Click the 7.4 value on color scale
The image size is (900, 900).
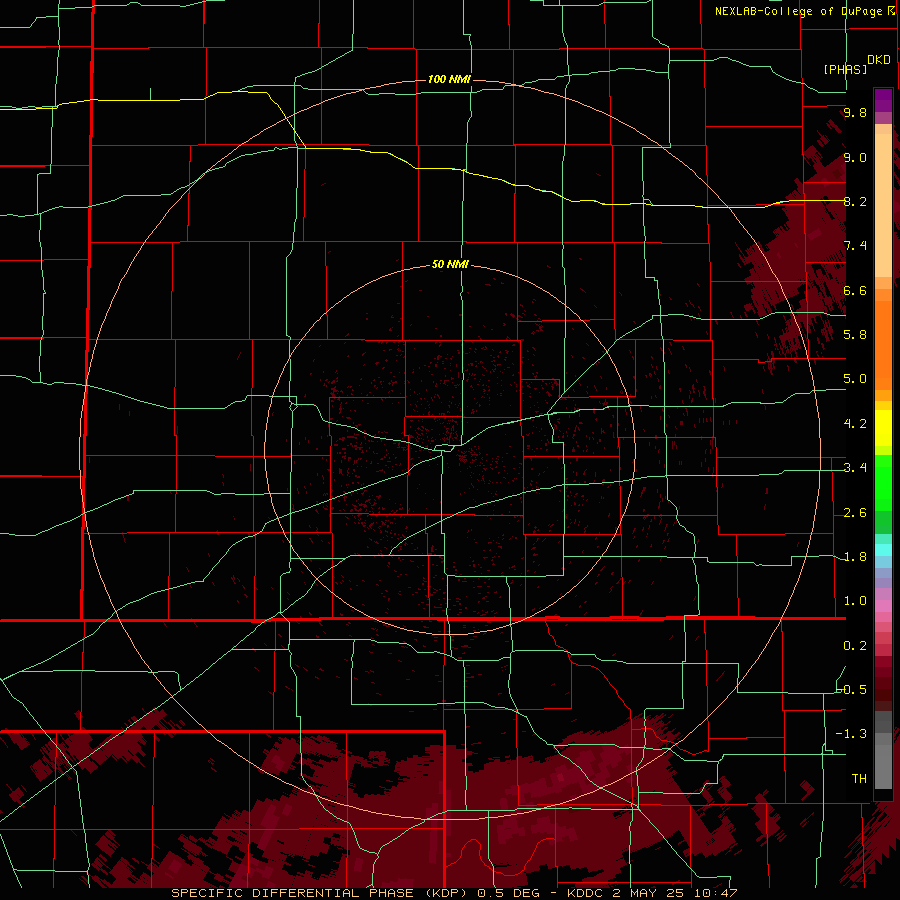855,246
